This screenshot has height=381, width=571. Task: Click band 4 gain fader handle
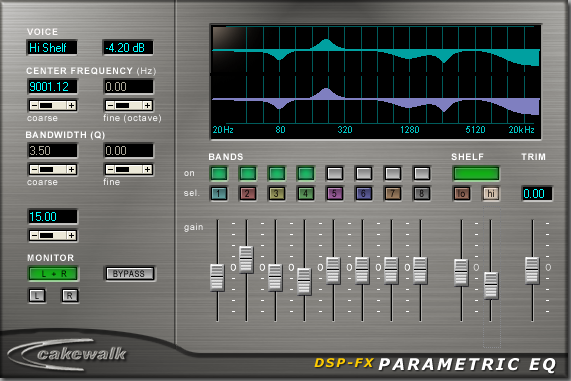304,281
